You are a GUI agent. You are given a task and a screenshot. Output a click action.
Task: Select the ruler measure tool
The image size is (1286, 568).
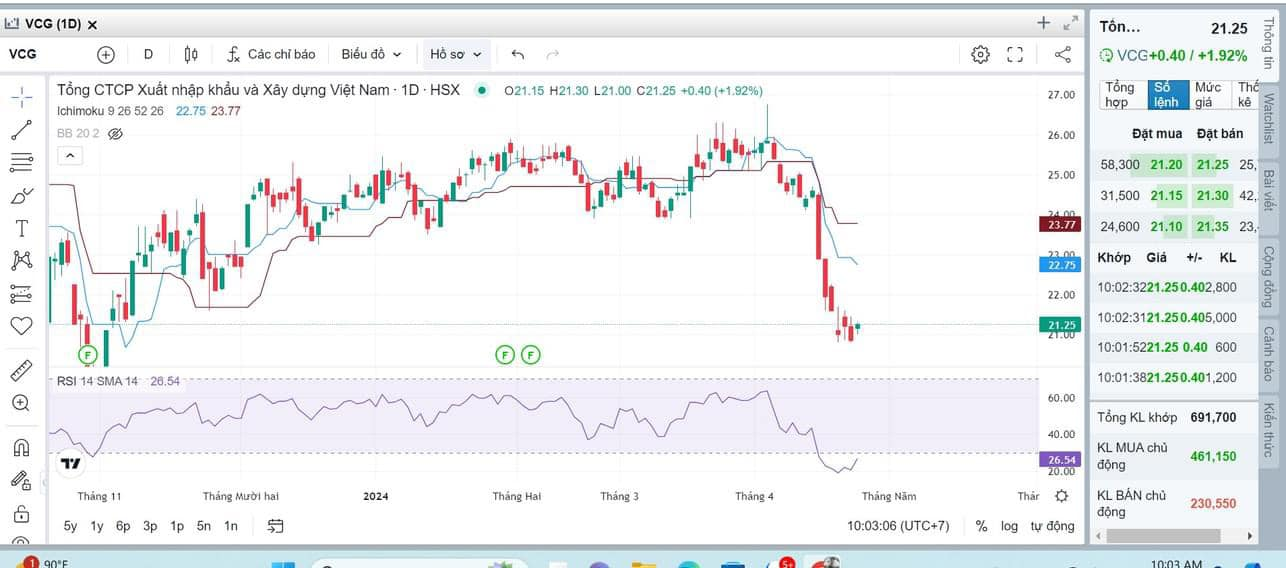coord(21,371)
